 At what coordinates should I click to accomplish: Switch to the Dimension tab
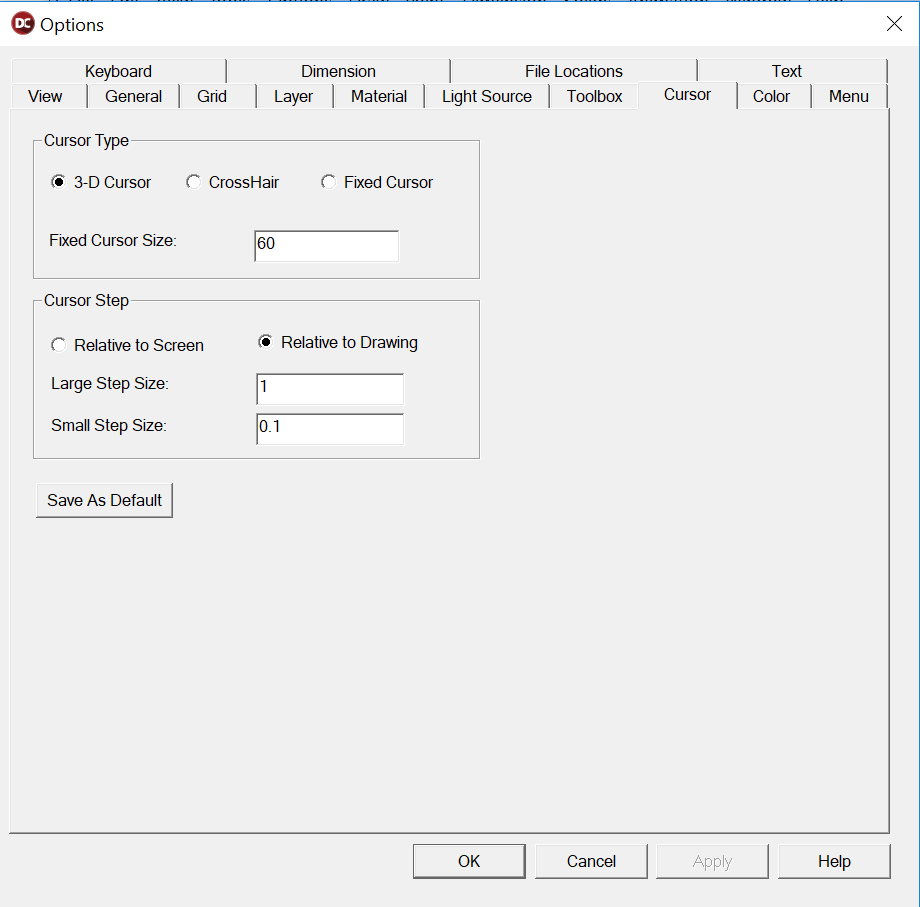339,71
